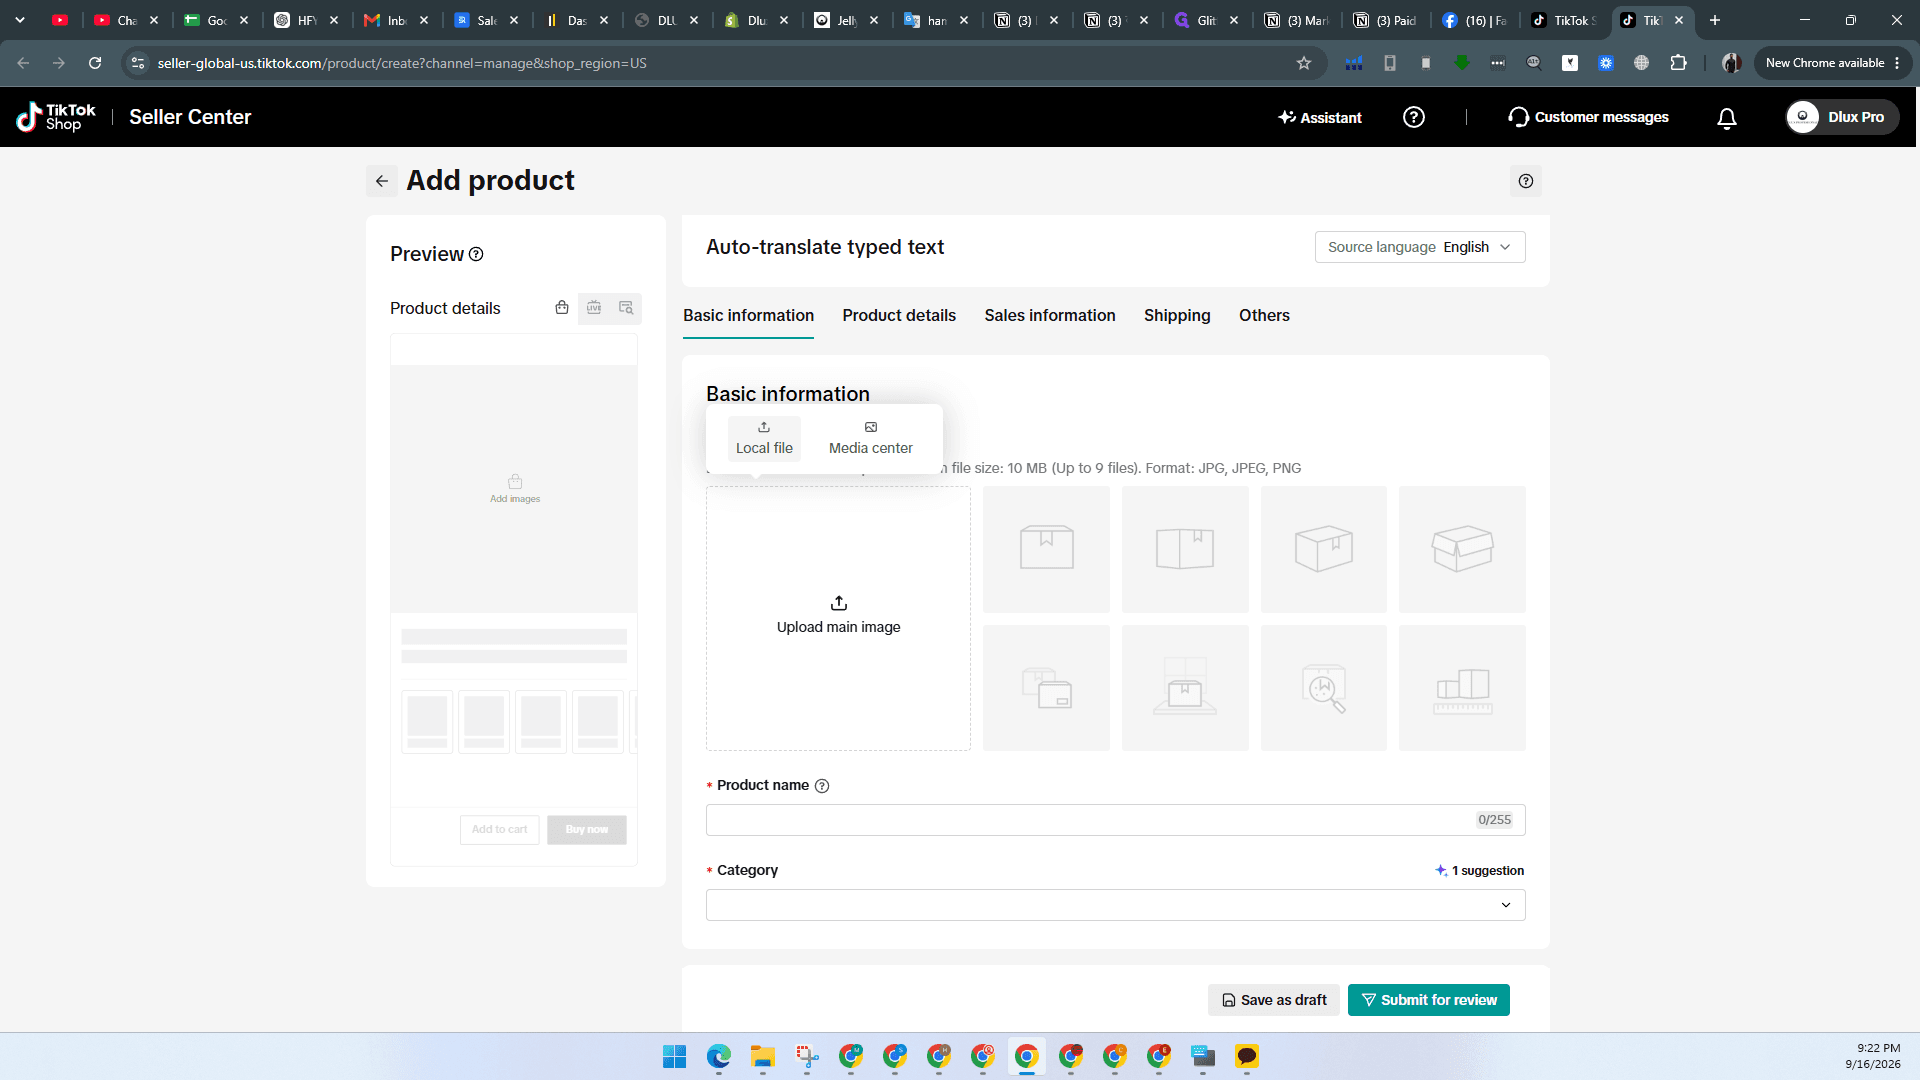Open Customer messages
The width and height of the screenshot is (1920, 1080).
pos(1588,117)
